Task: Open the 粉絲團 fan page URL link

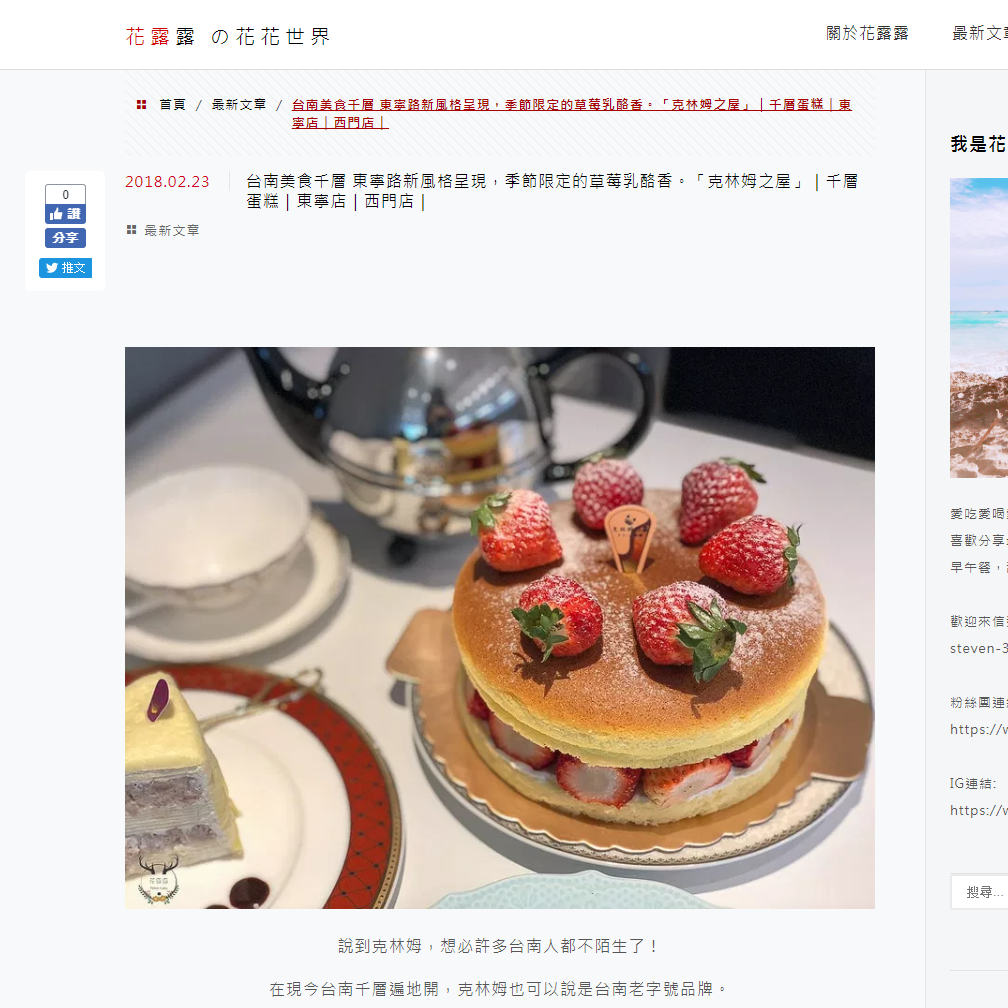Action: (978, 729)
